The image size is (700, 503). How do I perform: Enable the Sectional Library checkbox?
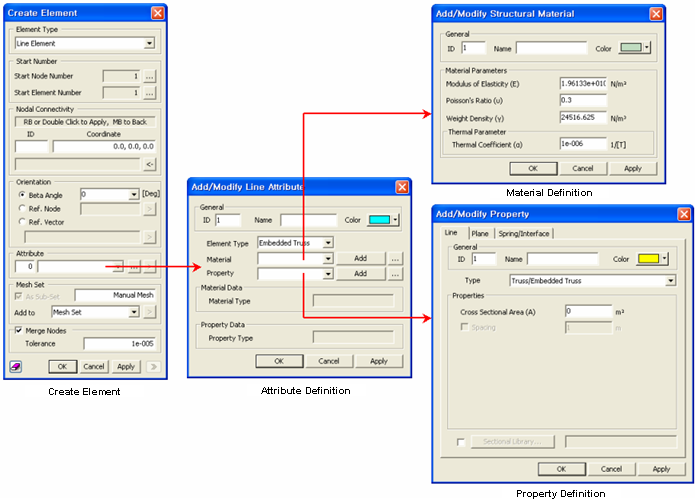[460, 441]
